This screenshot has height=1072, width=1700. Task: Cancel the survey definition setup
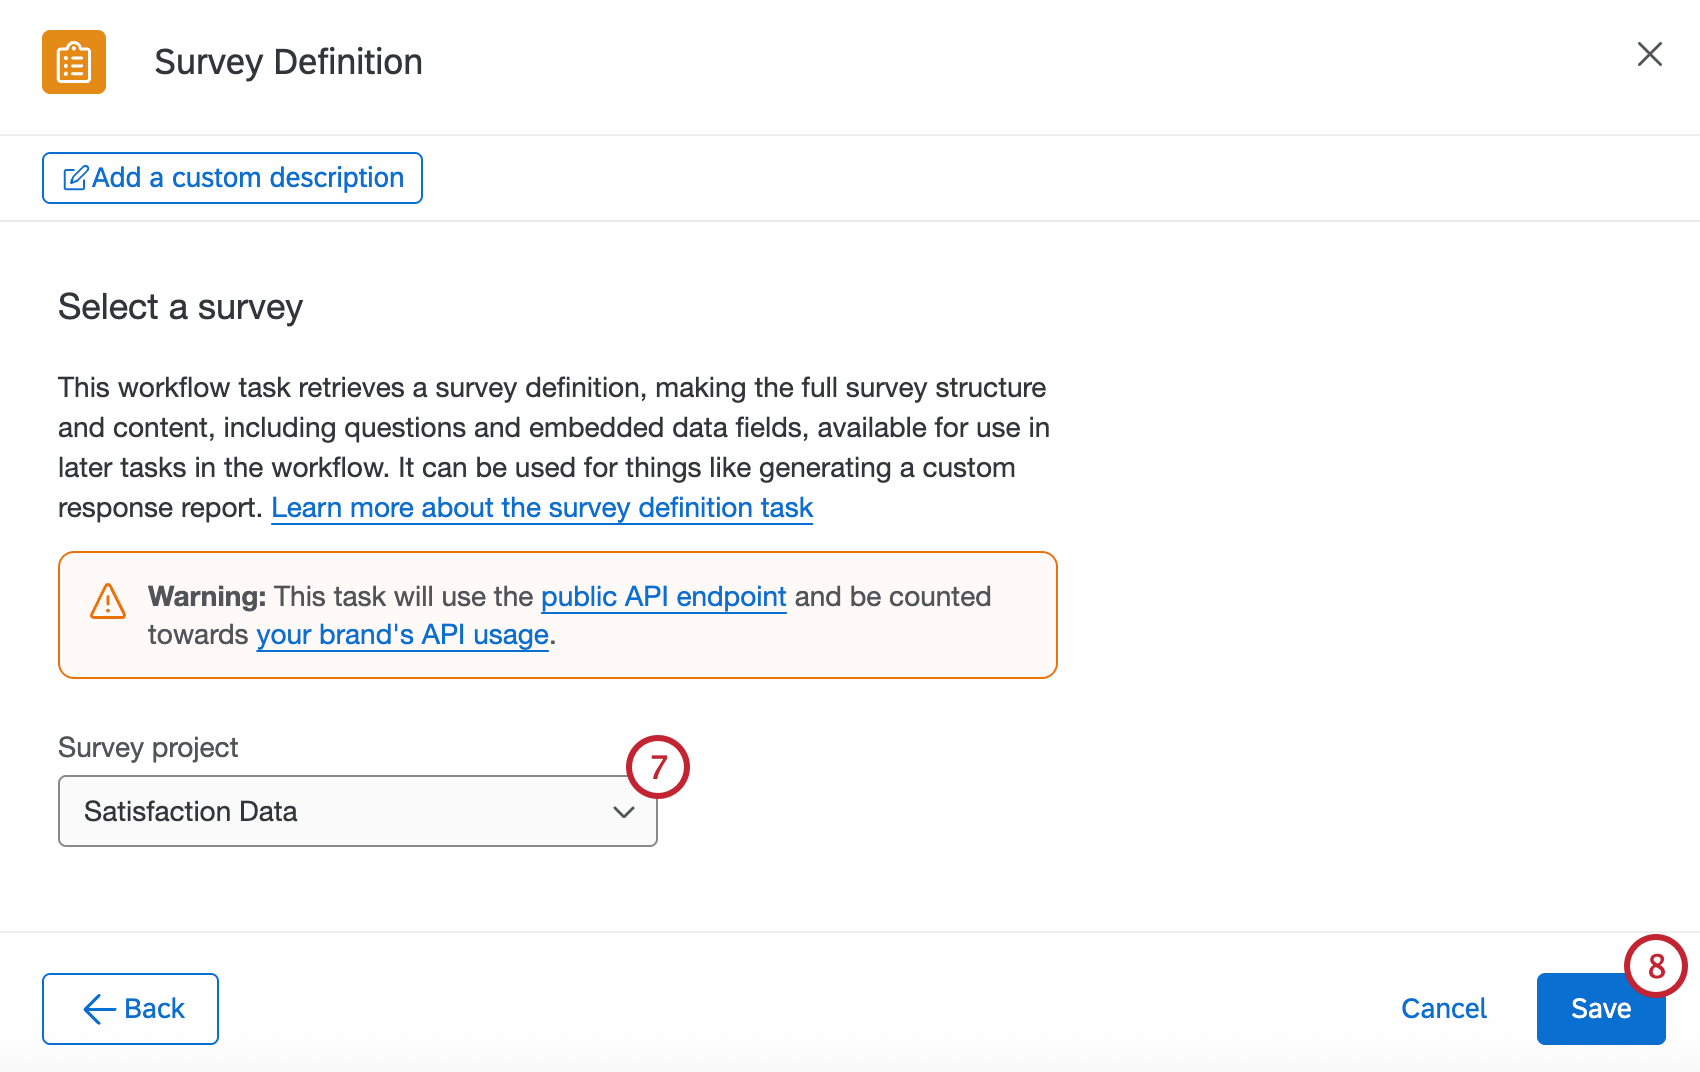[x=1443, y=1008]
